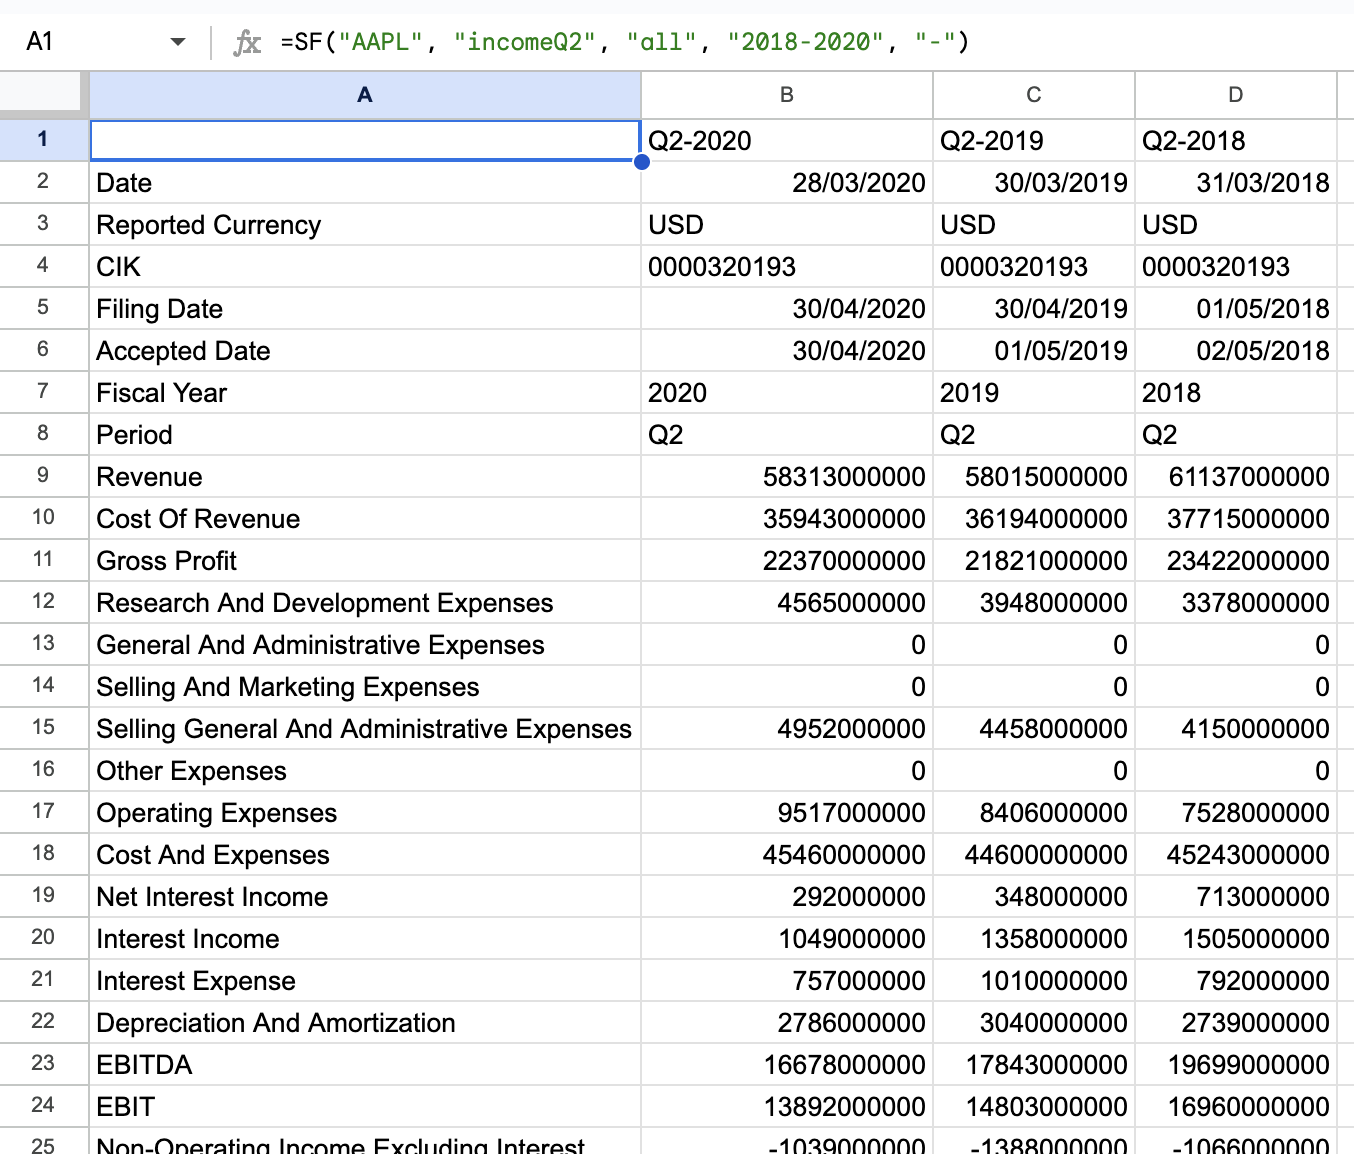
Task: Select the Cost Of Revenue label cell
Action: click(x=365, y=518)
